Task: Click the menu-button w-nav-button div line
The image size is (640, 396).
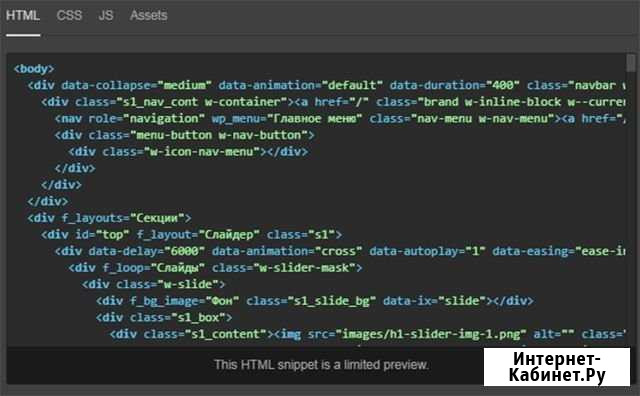Action: (184, 135)
